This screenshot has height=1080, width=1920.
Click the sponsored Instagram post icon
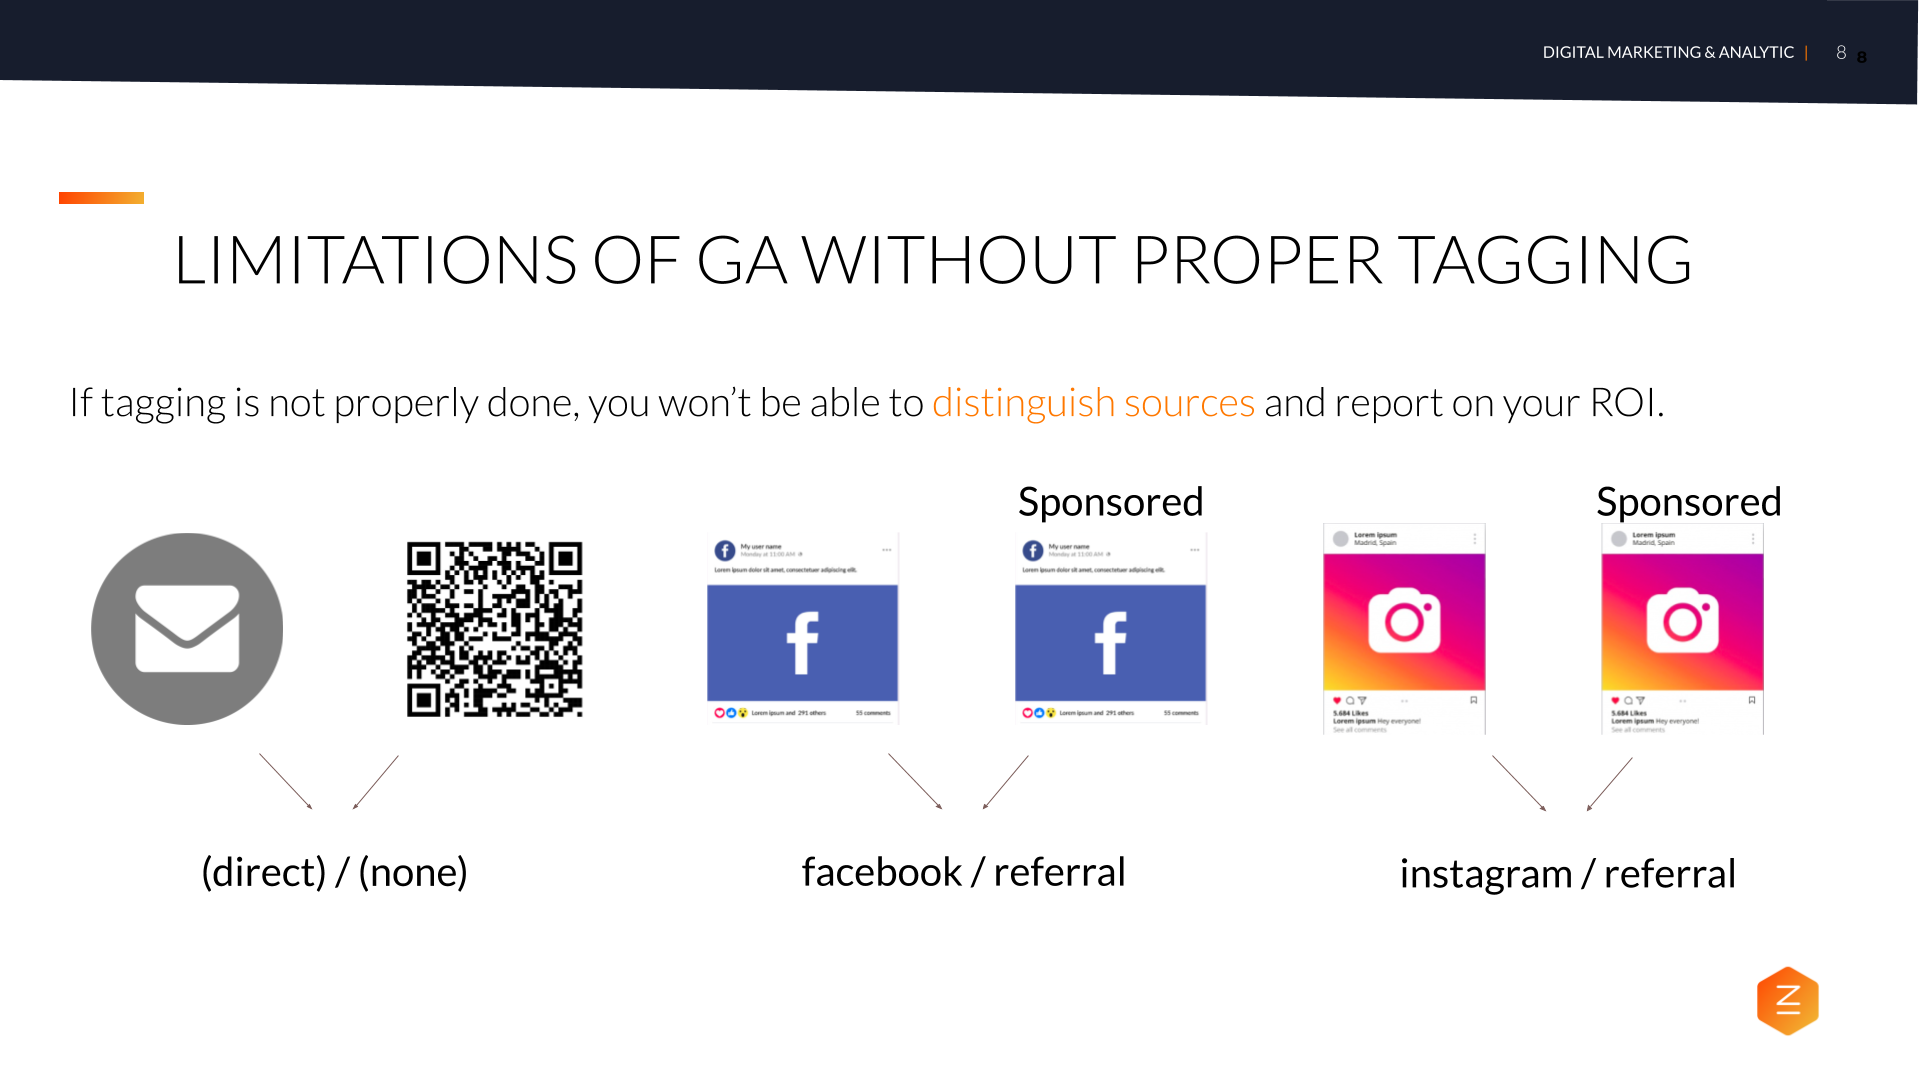click(1681, 620)
